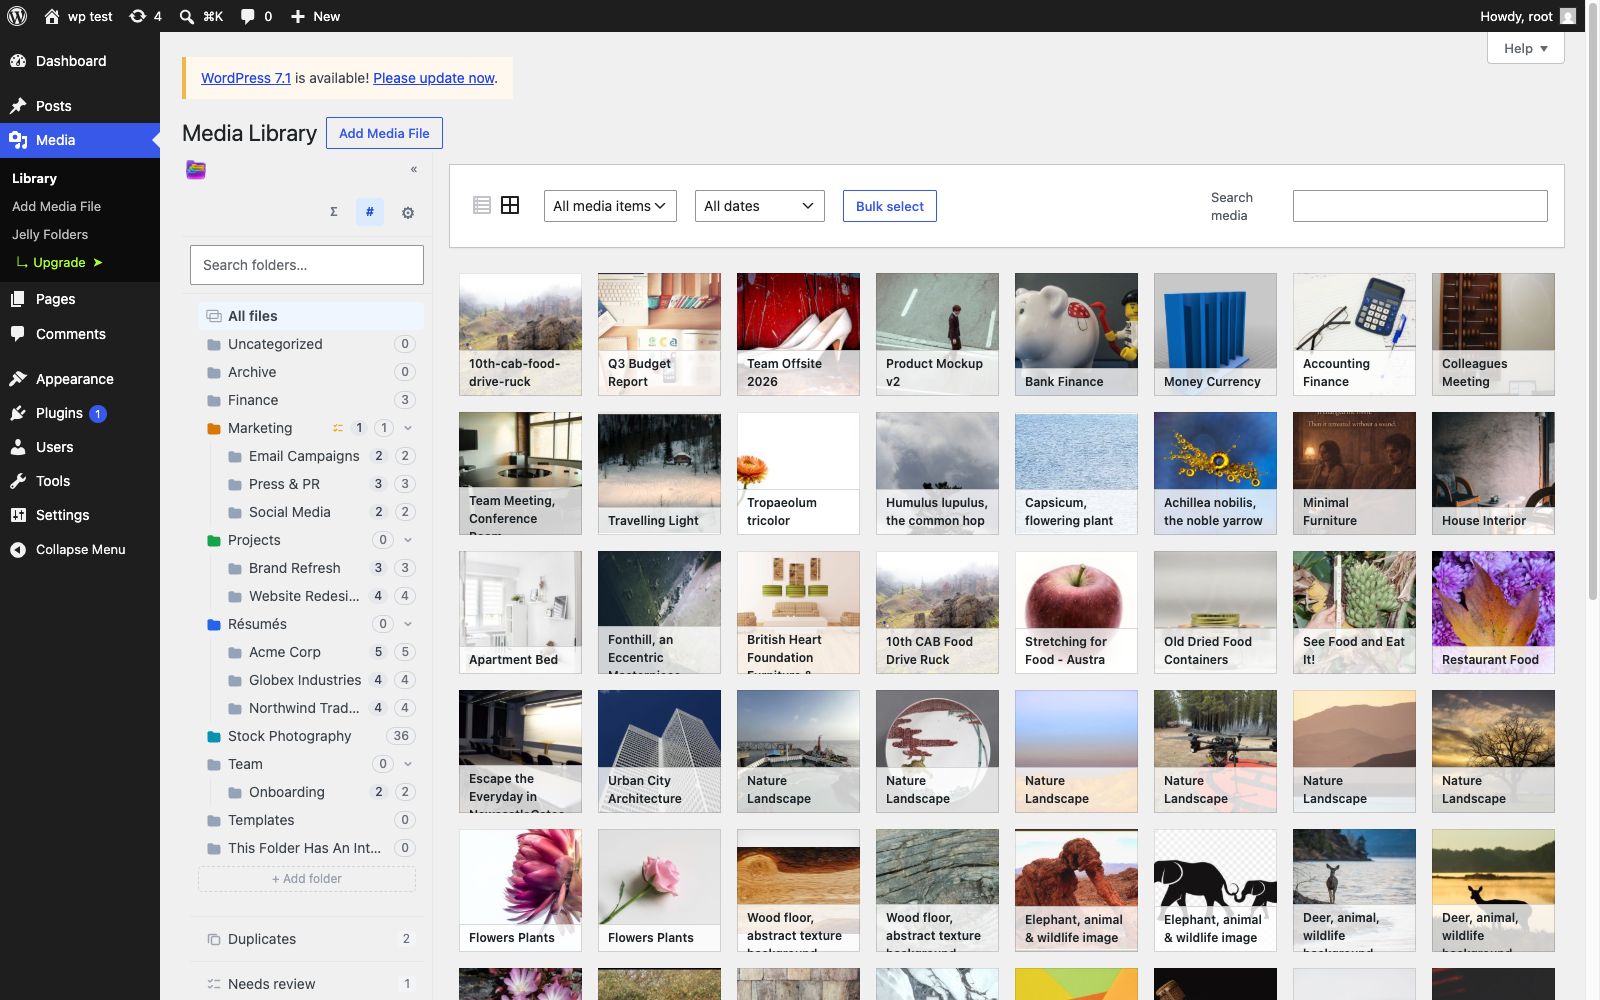
Task: Click the Collapse Menu arrow icon
Action: [x=18, y=549]
